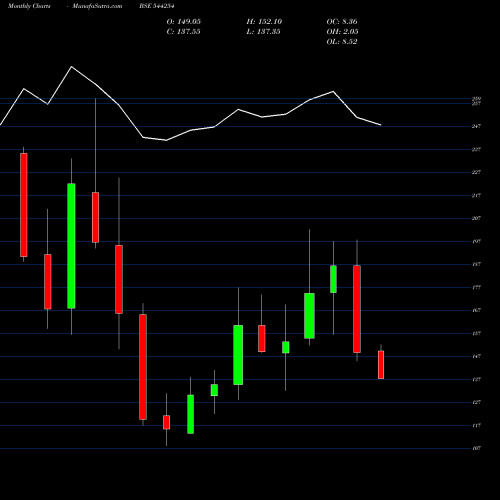Screen dimensions: 500x500
Task: Click the 117 price axis label
Action: [476, 425]
